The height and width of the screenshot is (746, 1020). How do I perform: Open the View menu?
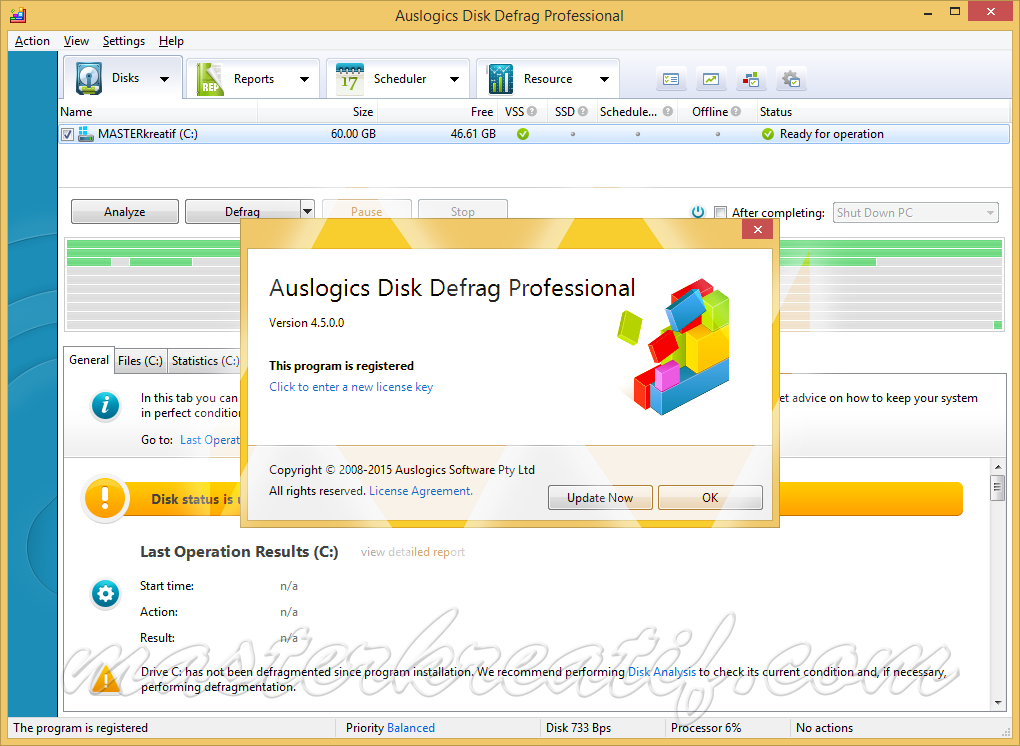(x=76, y=41)
